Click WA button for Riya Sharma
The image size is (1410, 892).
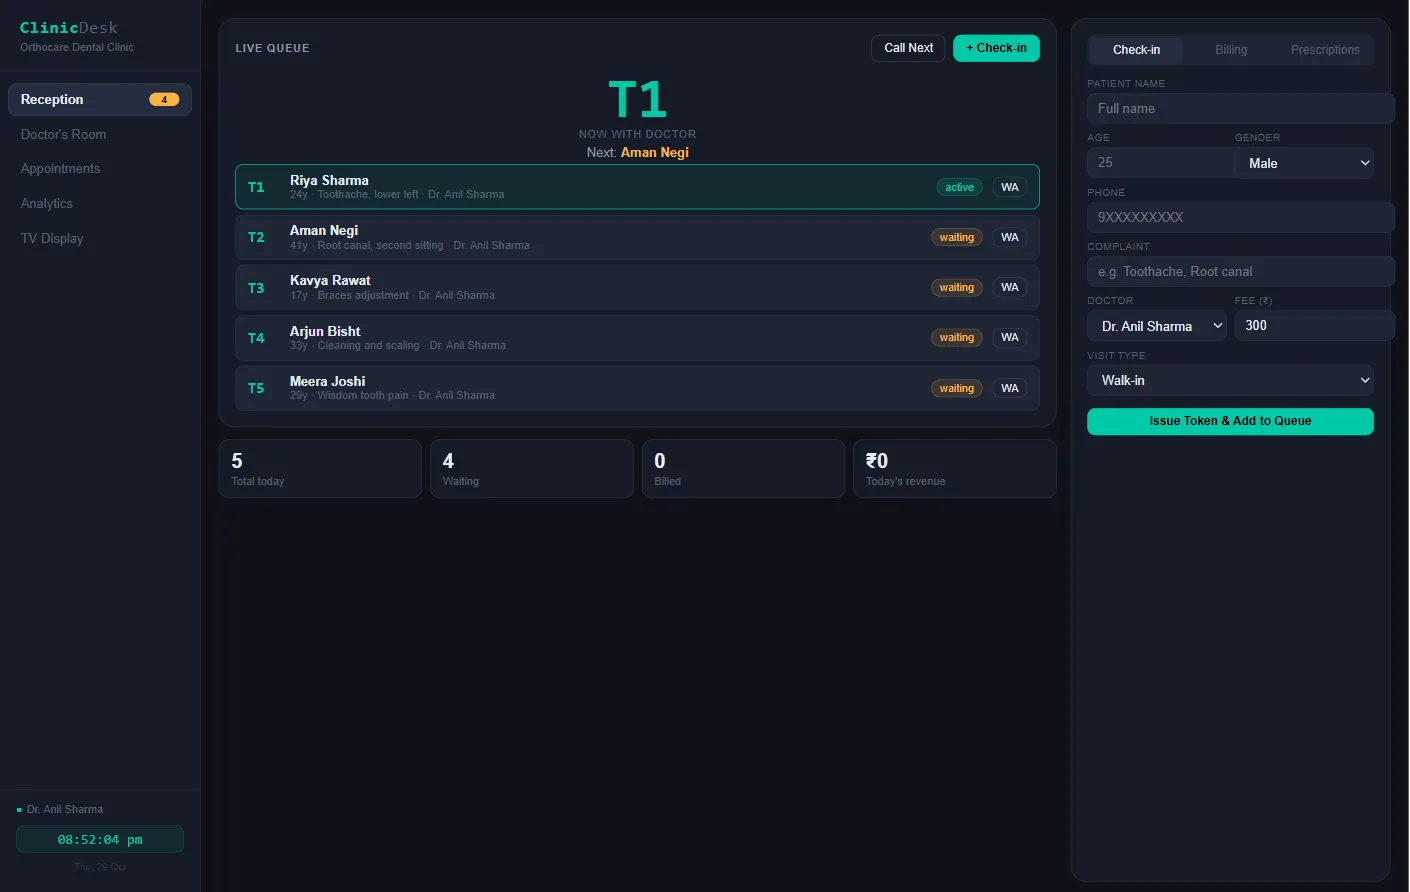(1010, 187)
